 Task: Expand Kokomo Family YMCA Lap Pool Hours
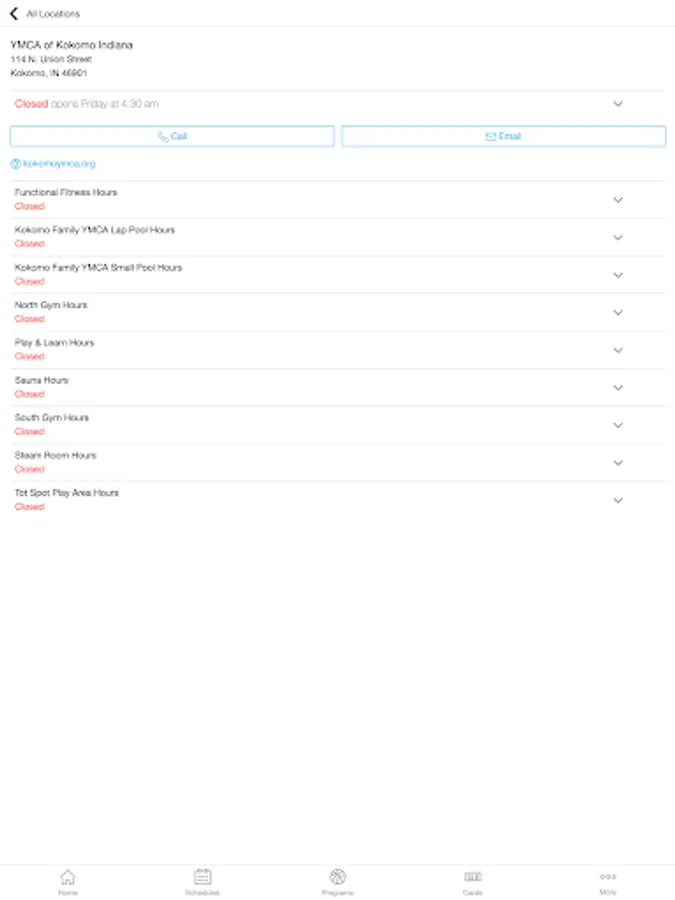pos(618,237)
